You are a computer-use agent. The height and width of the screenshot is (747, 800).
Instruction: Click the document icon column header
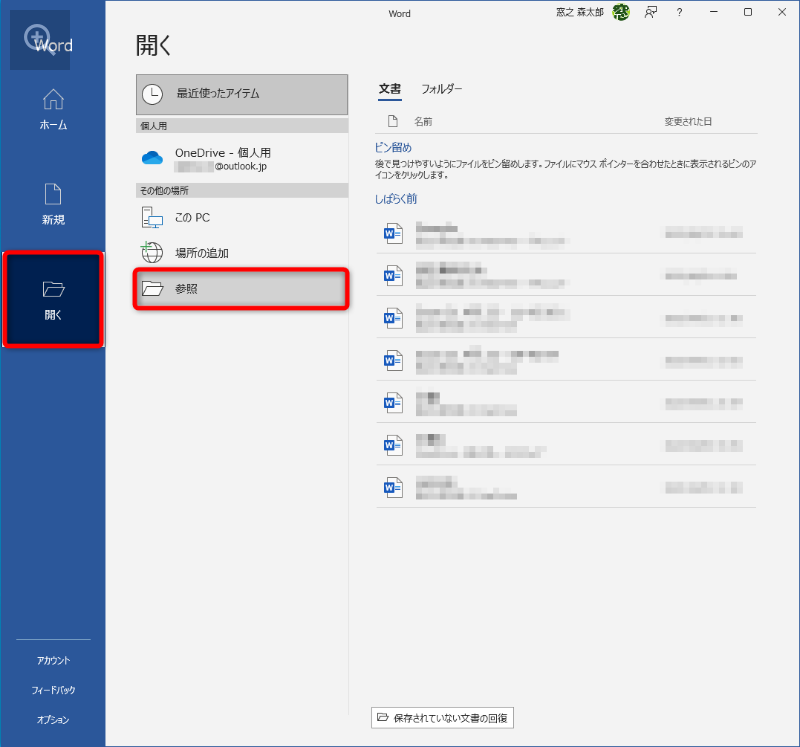[x=392, y=121]
